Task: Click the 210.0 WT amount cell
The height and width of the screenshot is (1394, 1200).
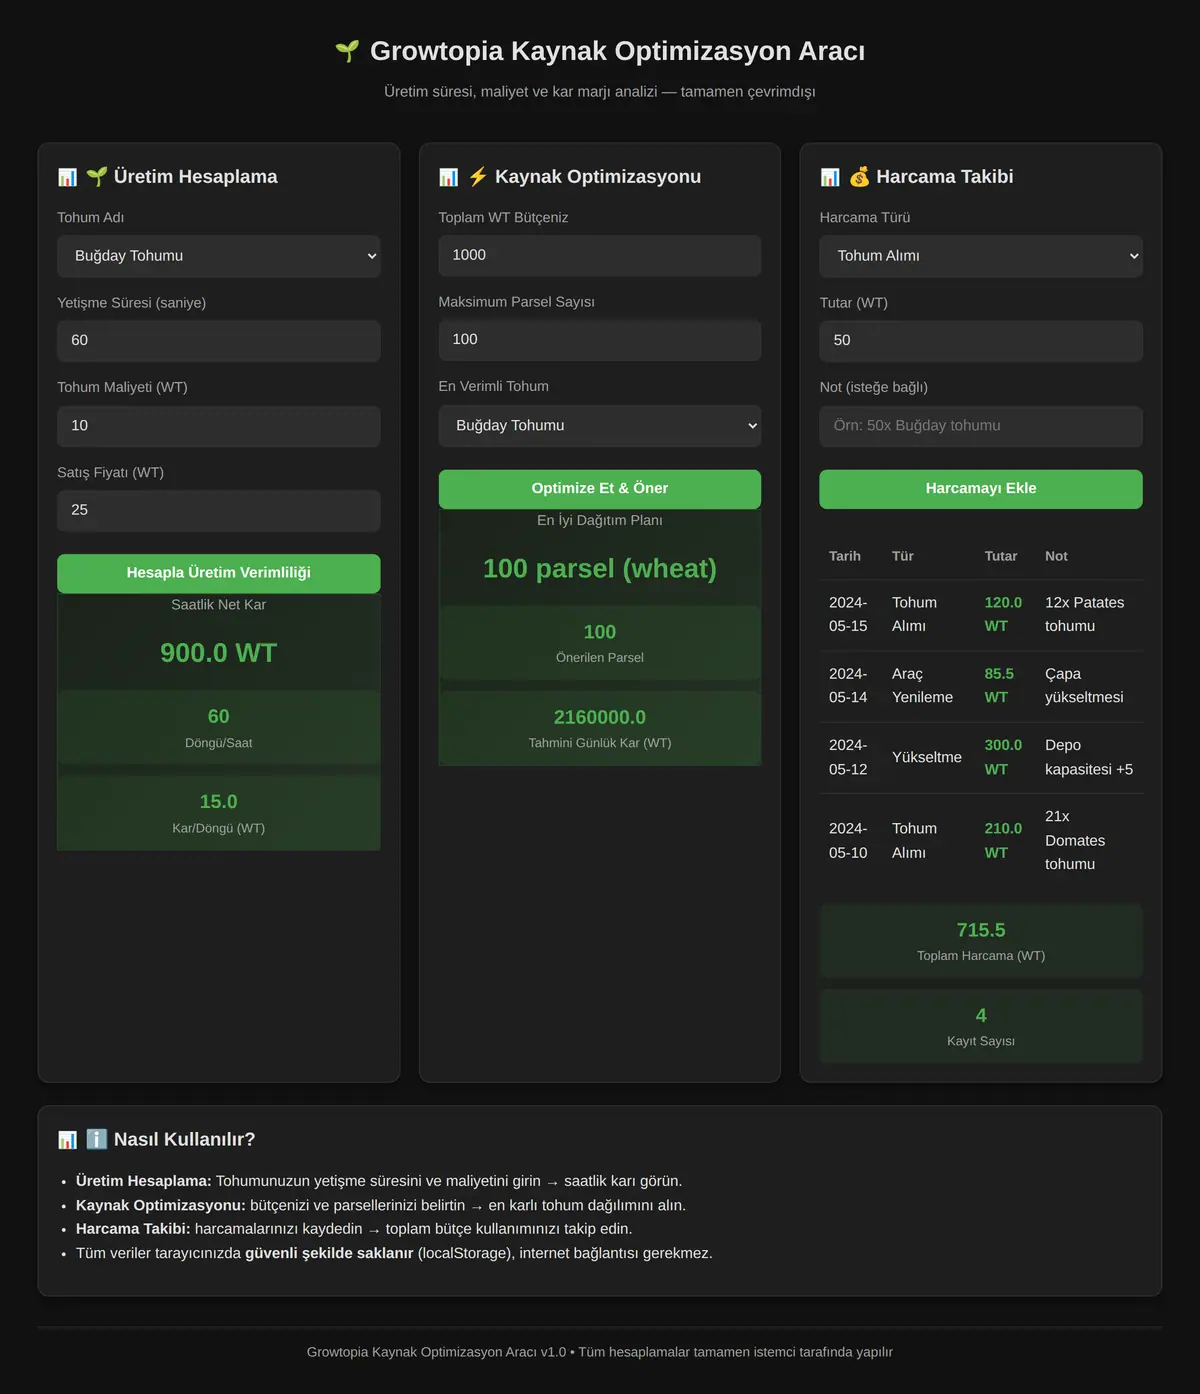Action: (x=1003, y=841)
